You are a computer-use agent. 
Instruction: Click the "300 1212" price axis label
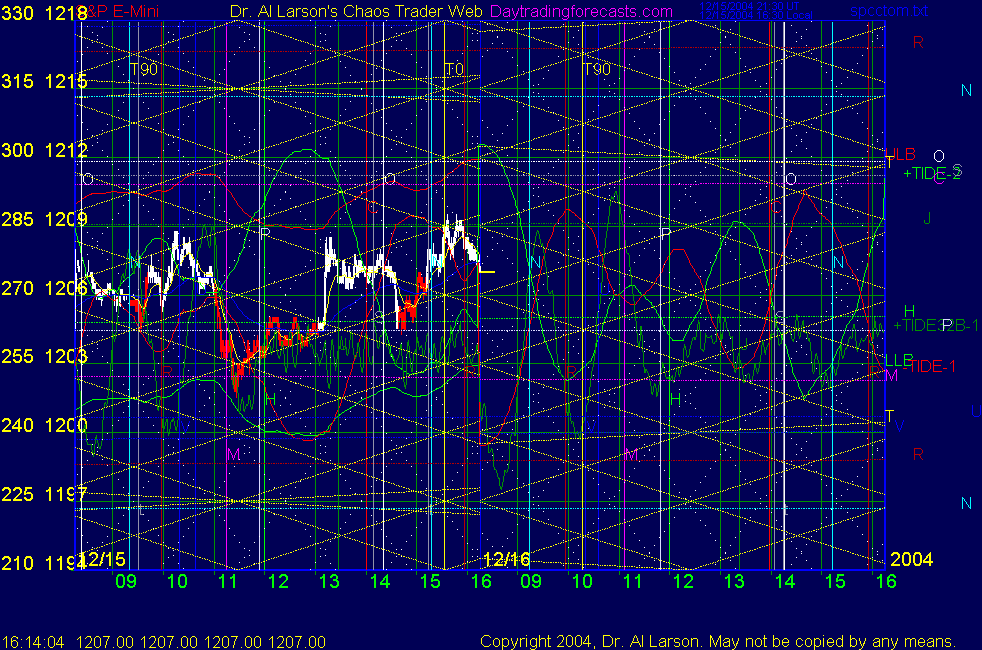point(44,150)
